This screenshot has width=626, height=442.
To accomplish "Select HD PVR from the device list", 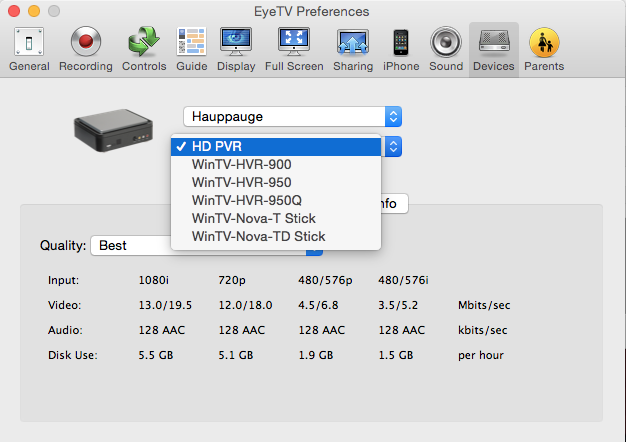I will coord(276,146).
